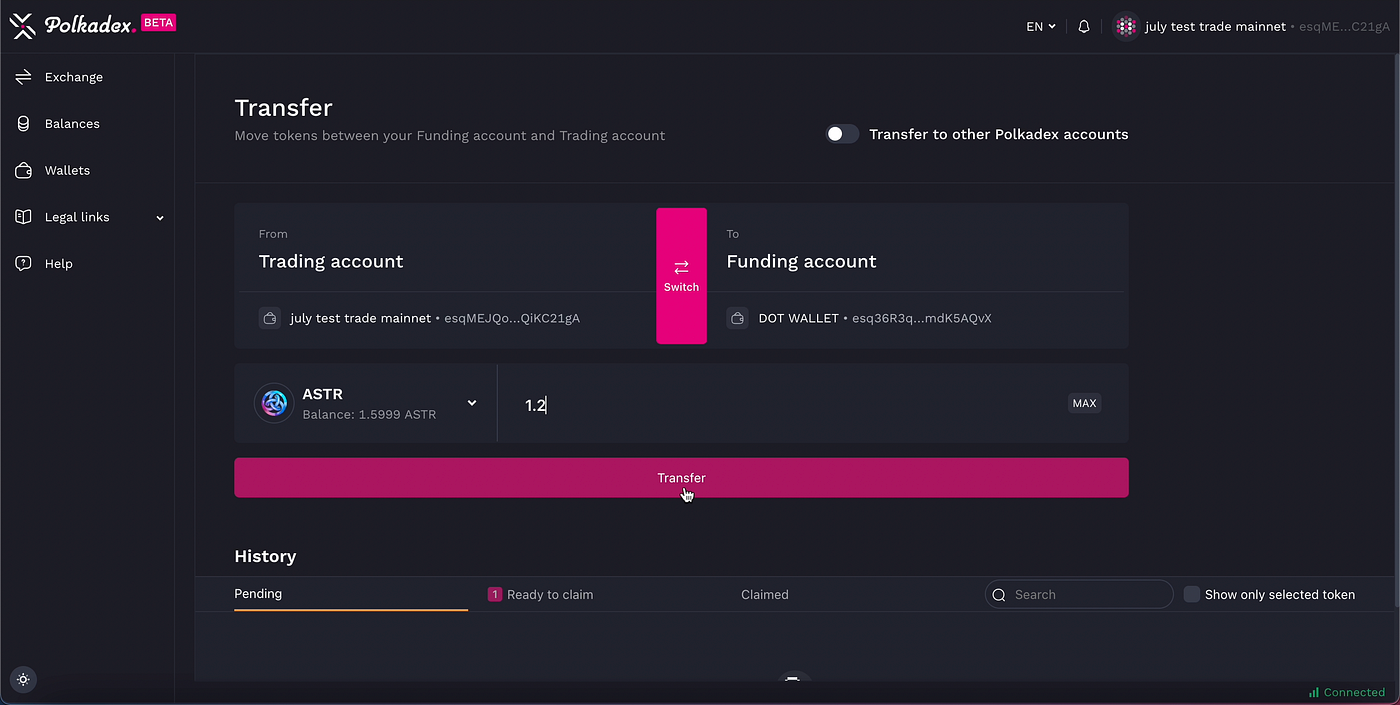This screenshot has width=1400, height=705.
Task: Open the EN language dropdown
Action: coord(1041,27)
